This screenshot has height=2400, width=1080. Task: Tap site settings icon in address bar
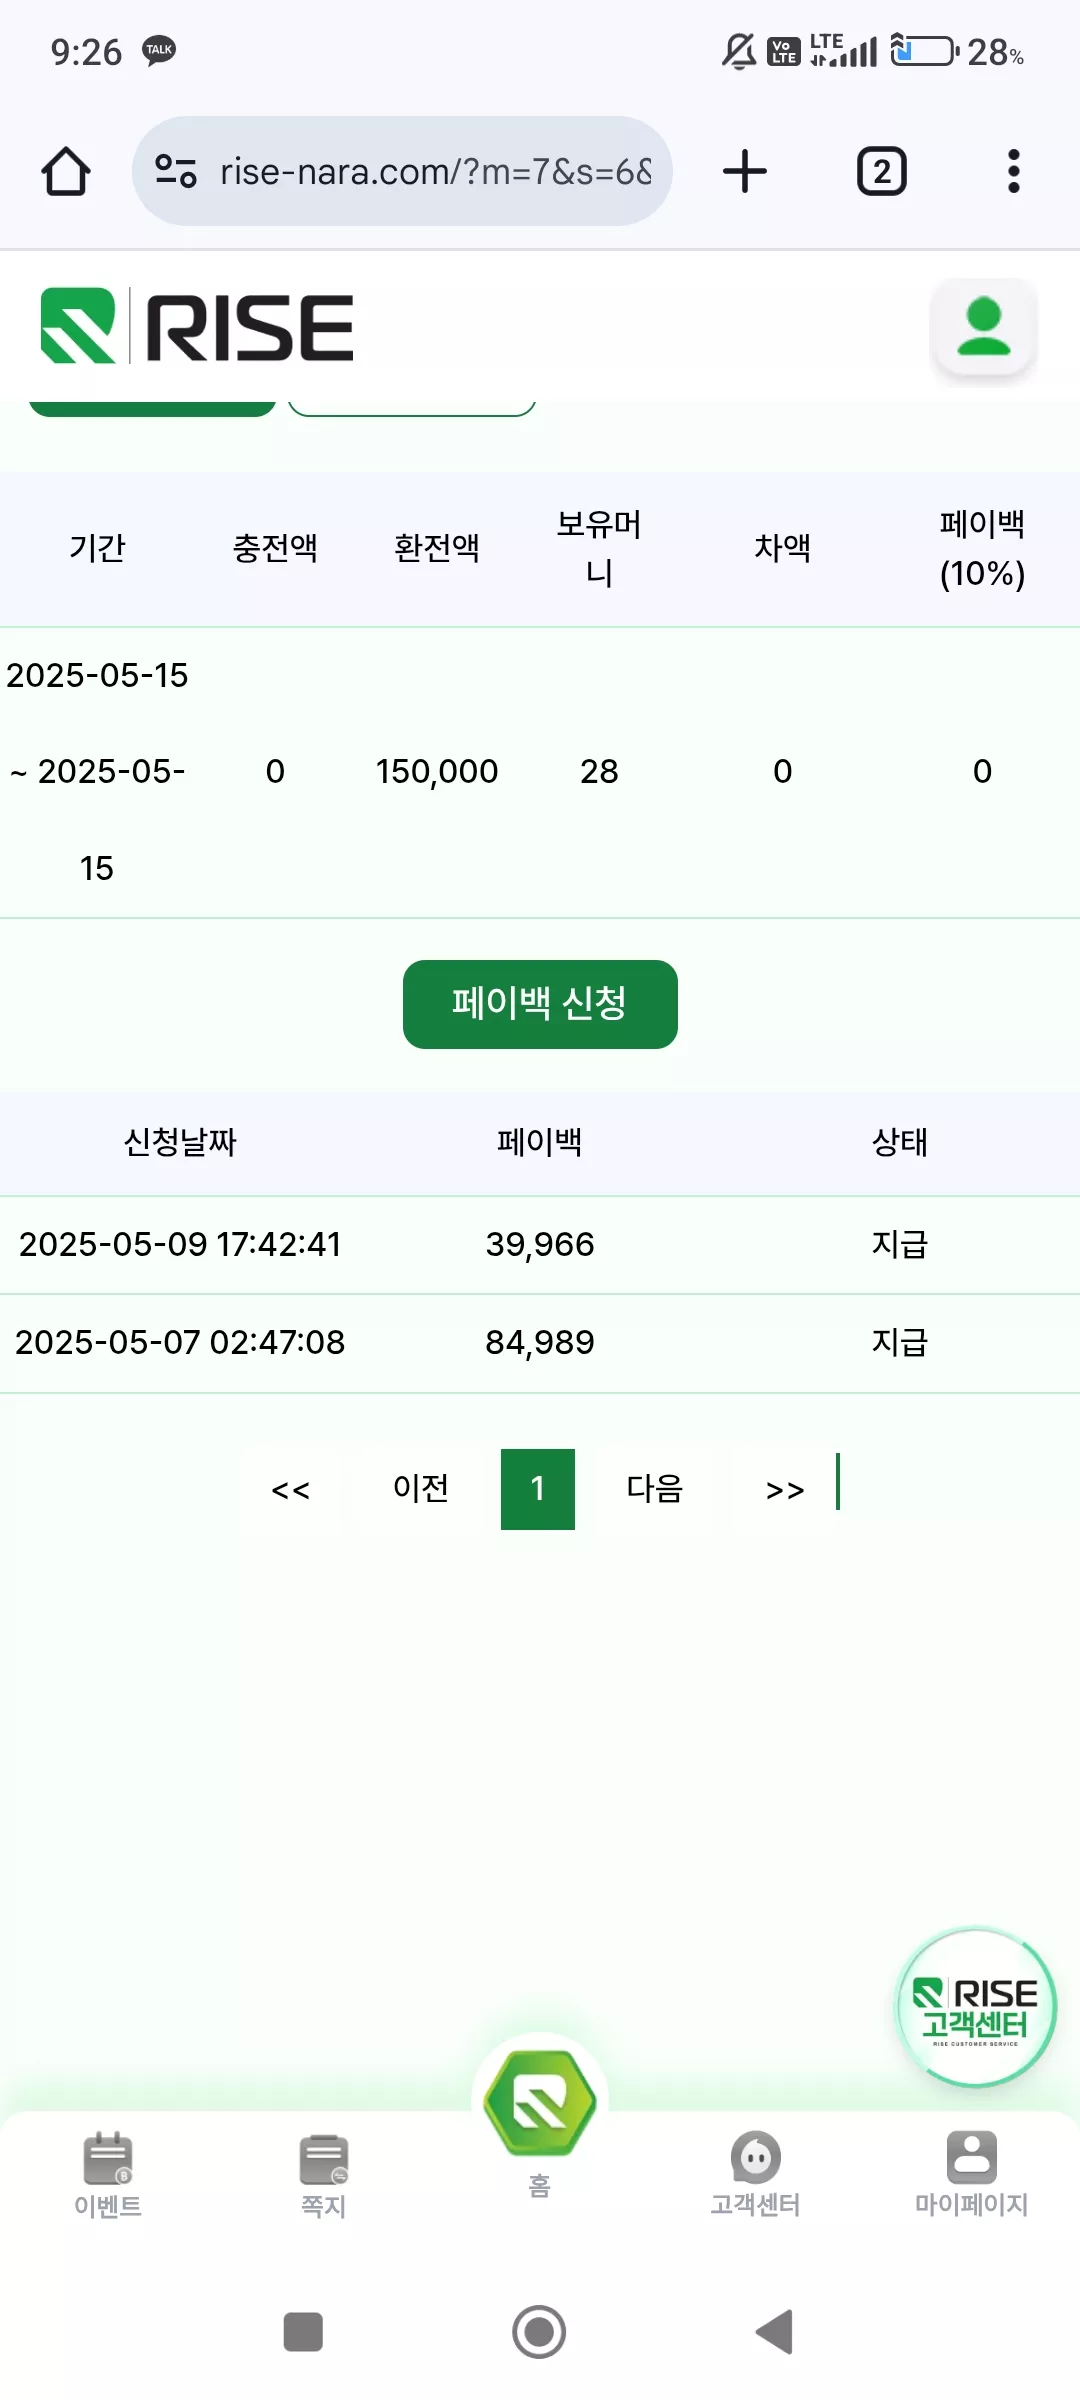coord(176,171)
